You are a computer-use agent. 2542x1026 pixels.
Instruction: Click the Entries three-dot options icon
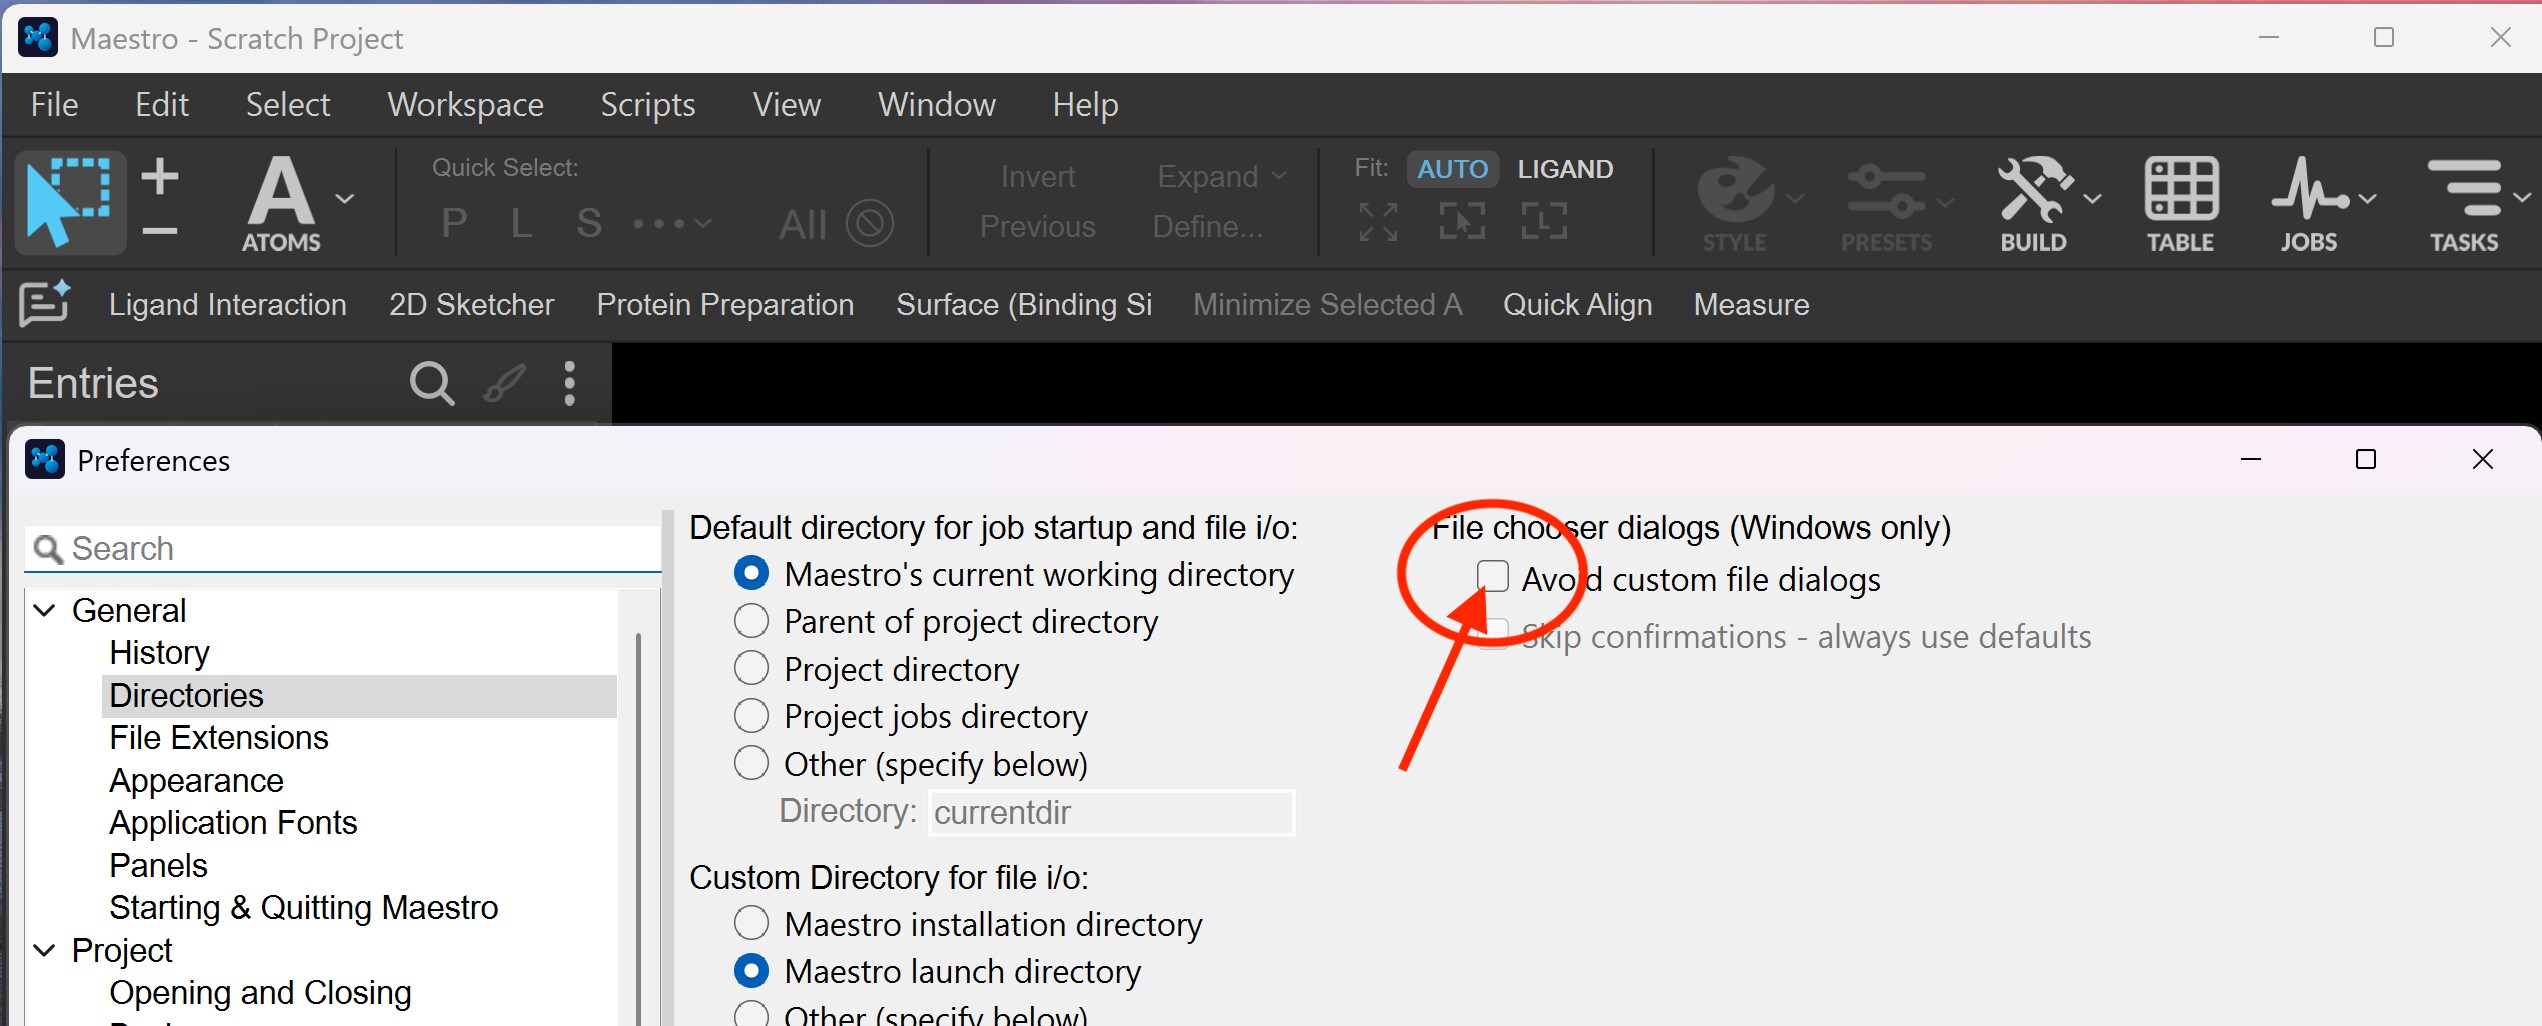pyautogui.click(x=569, y=383)
